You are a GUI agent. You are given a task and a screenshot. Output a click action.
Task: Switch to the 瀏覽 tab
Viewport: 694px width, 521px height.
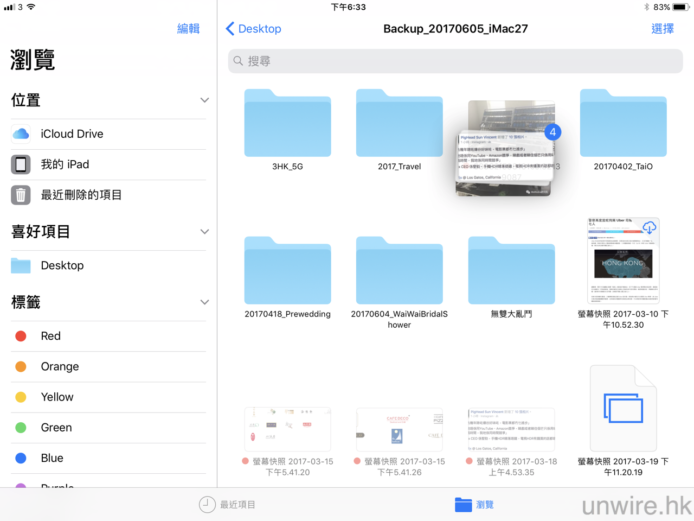click(x=474, y=505)
